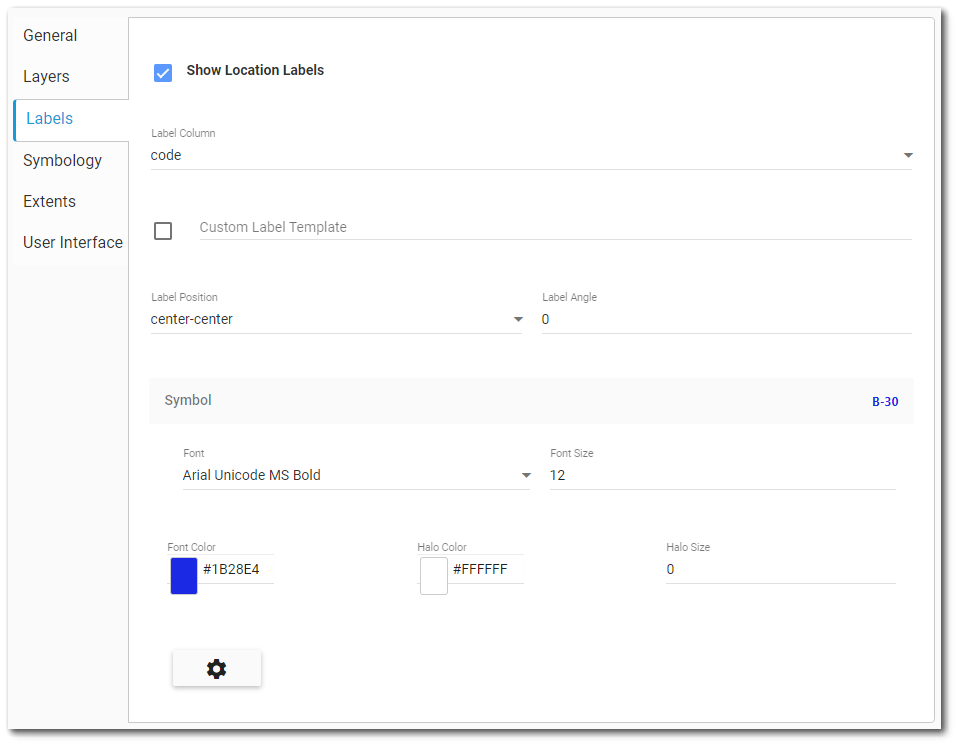Viewport: 957px width, 745px height.
Task: Click the Halo Size input field
Action: 780,569
